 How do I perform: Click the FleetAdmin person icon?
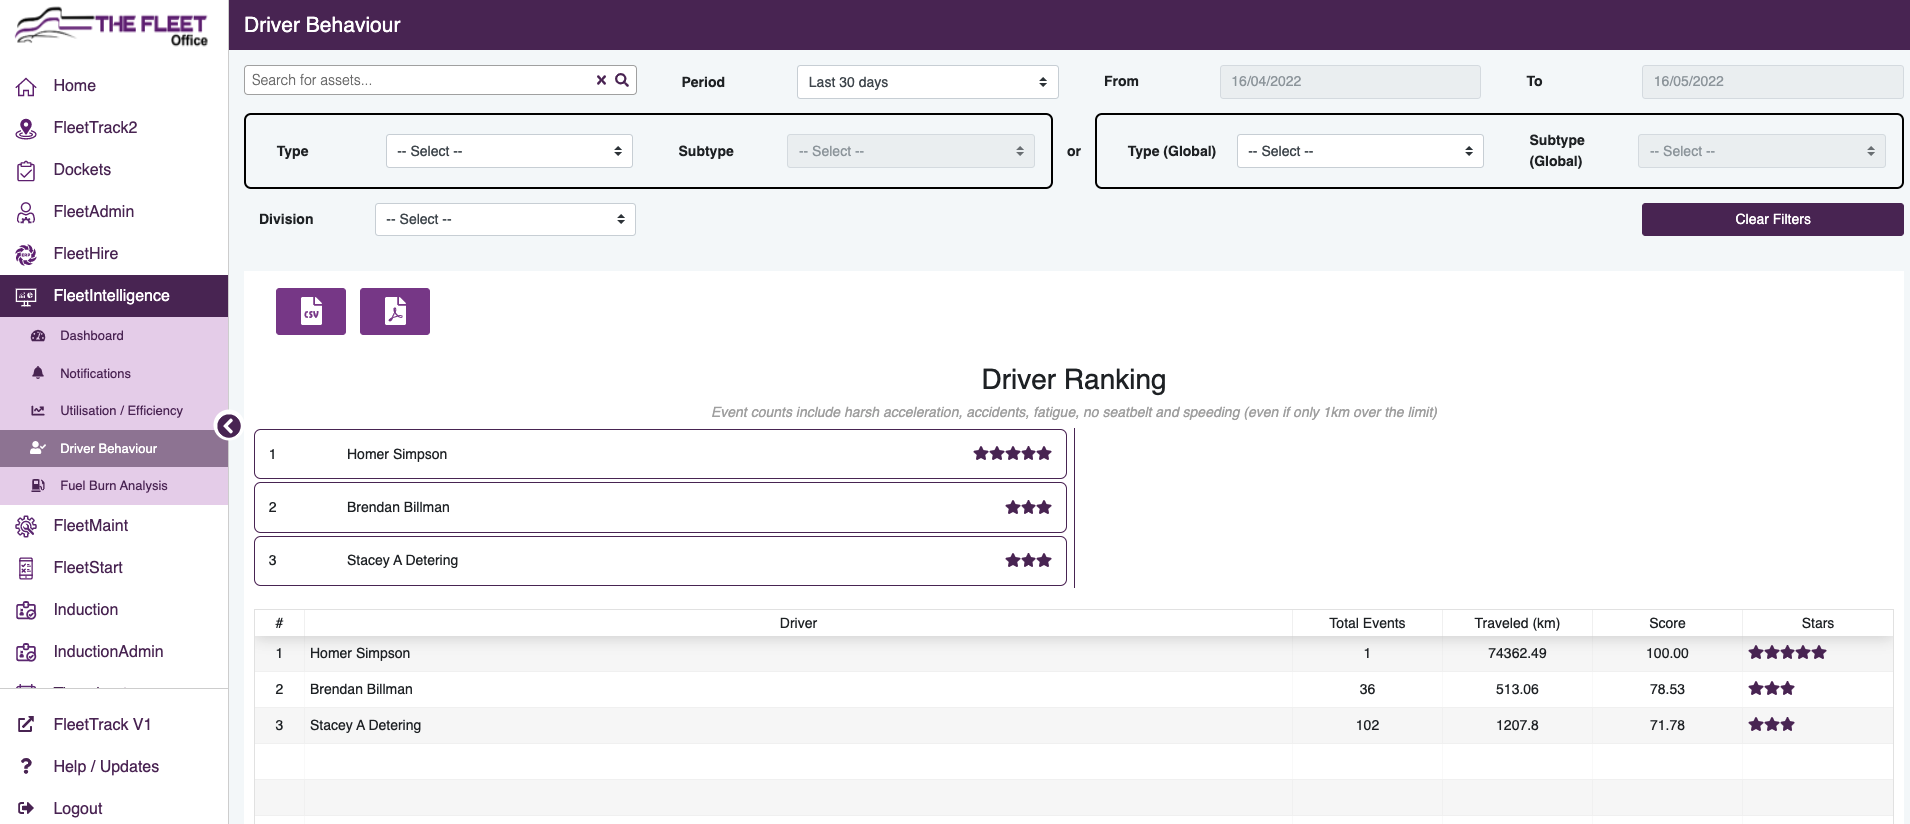(26, 212)
